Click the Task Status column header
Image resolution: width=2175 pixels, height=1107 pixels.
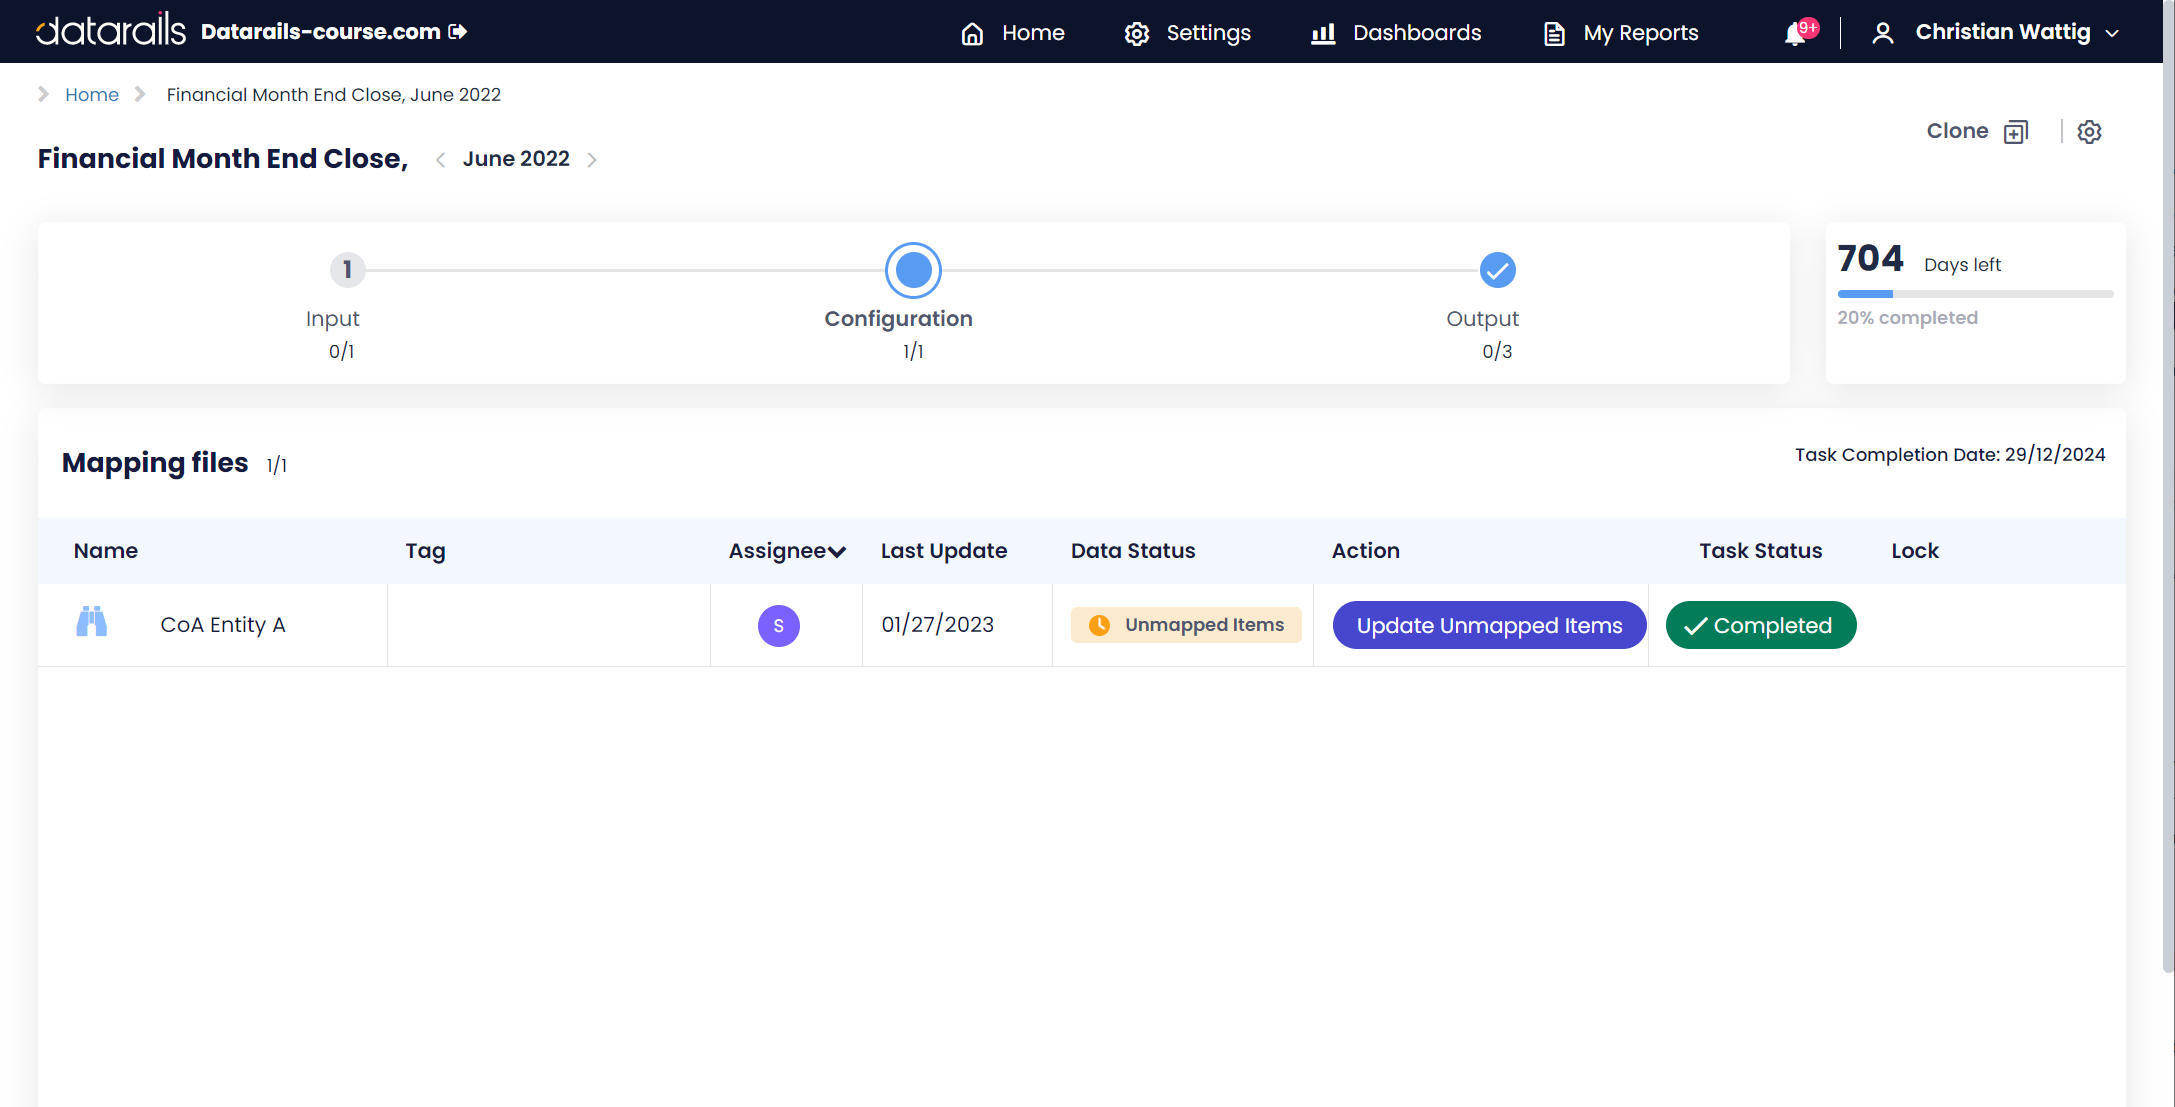pyautogui.click(x=1760, y=551)
